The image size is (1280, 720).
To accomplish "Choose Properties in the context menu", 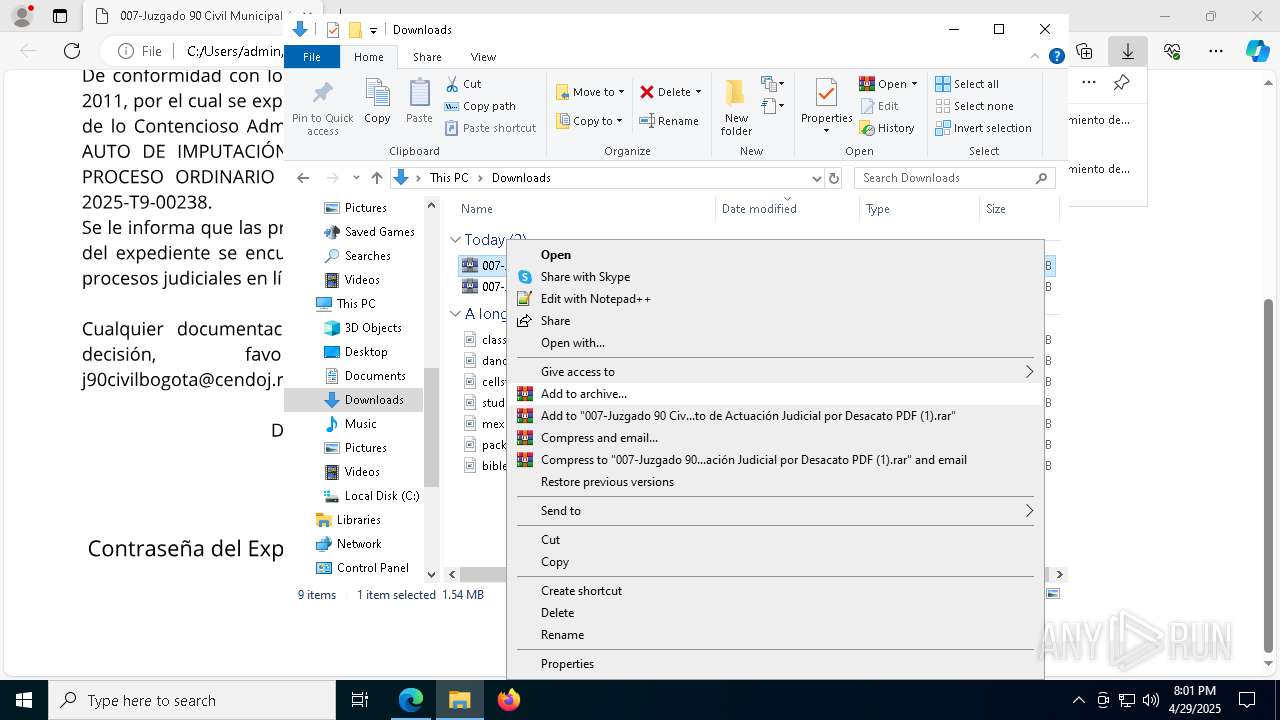I will [775, 664].
